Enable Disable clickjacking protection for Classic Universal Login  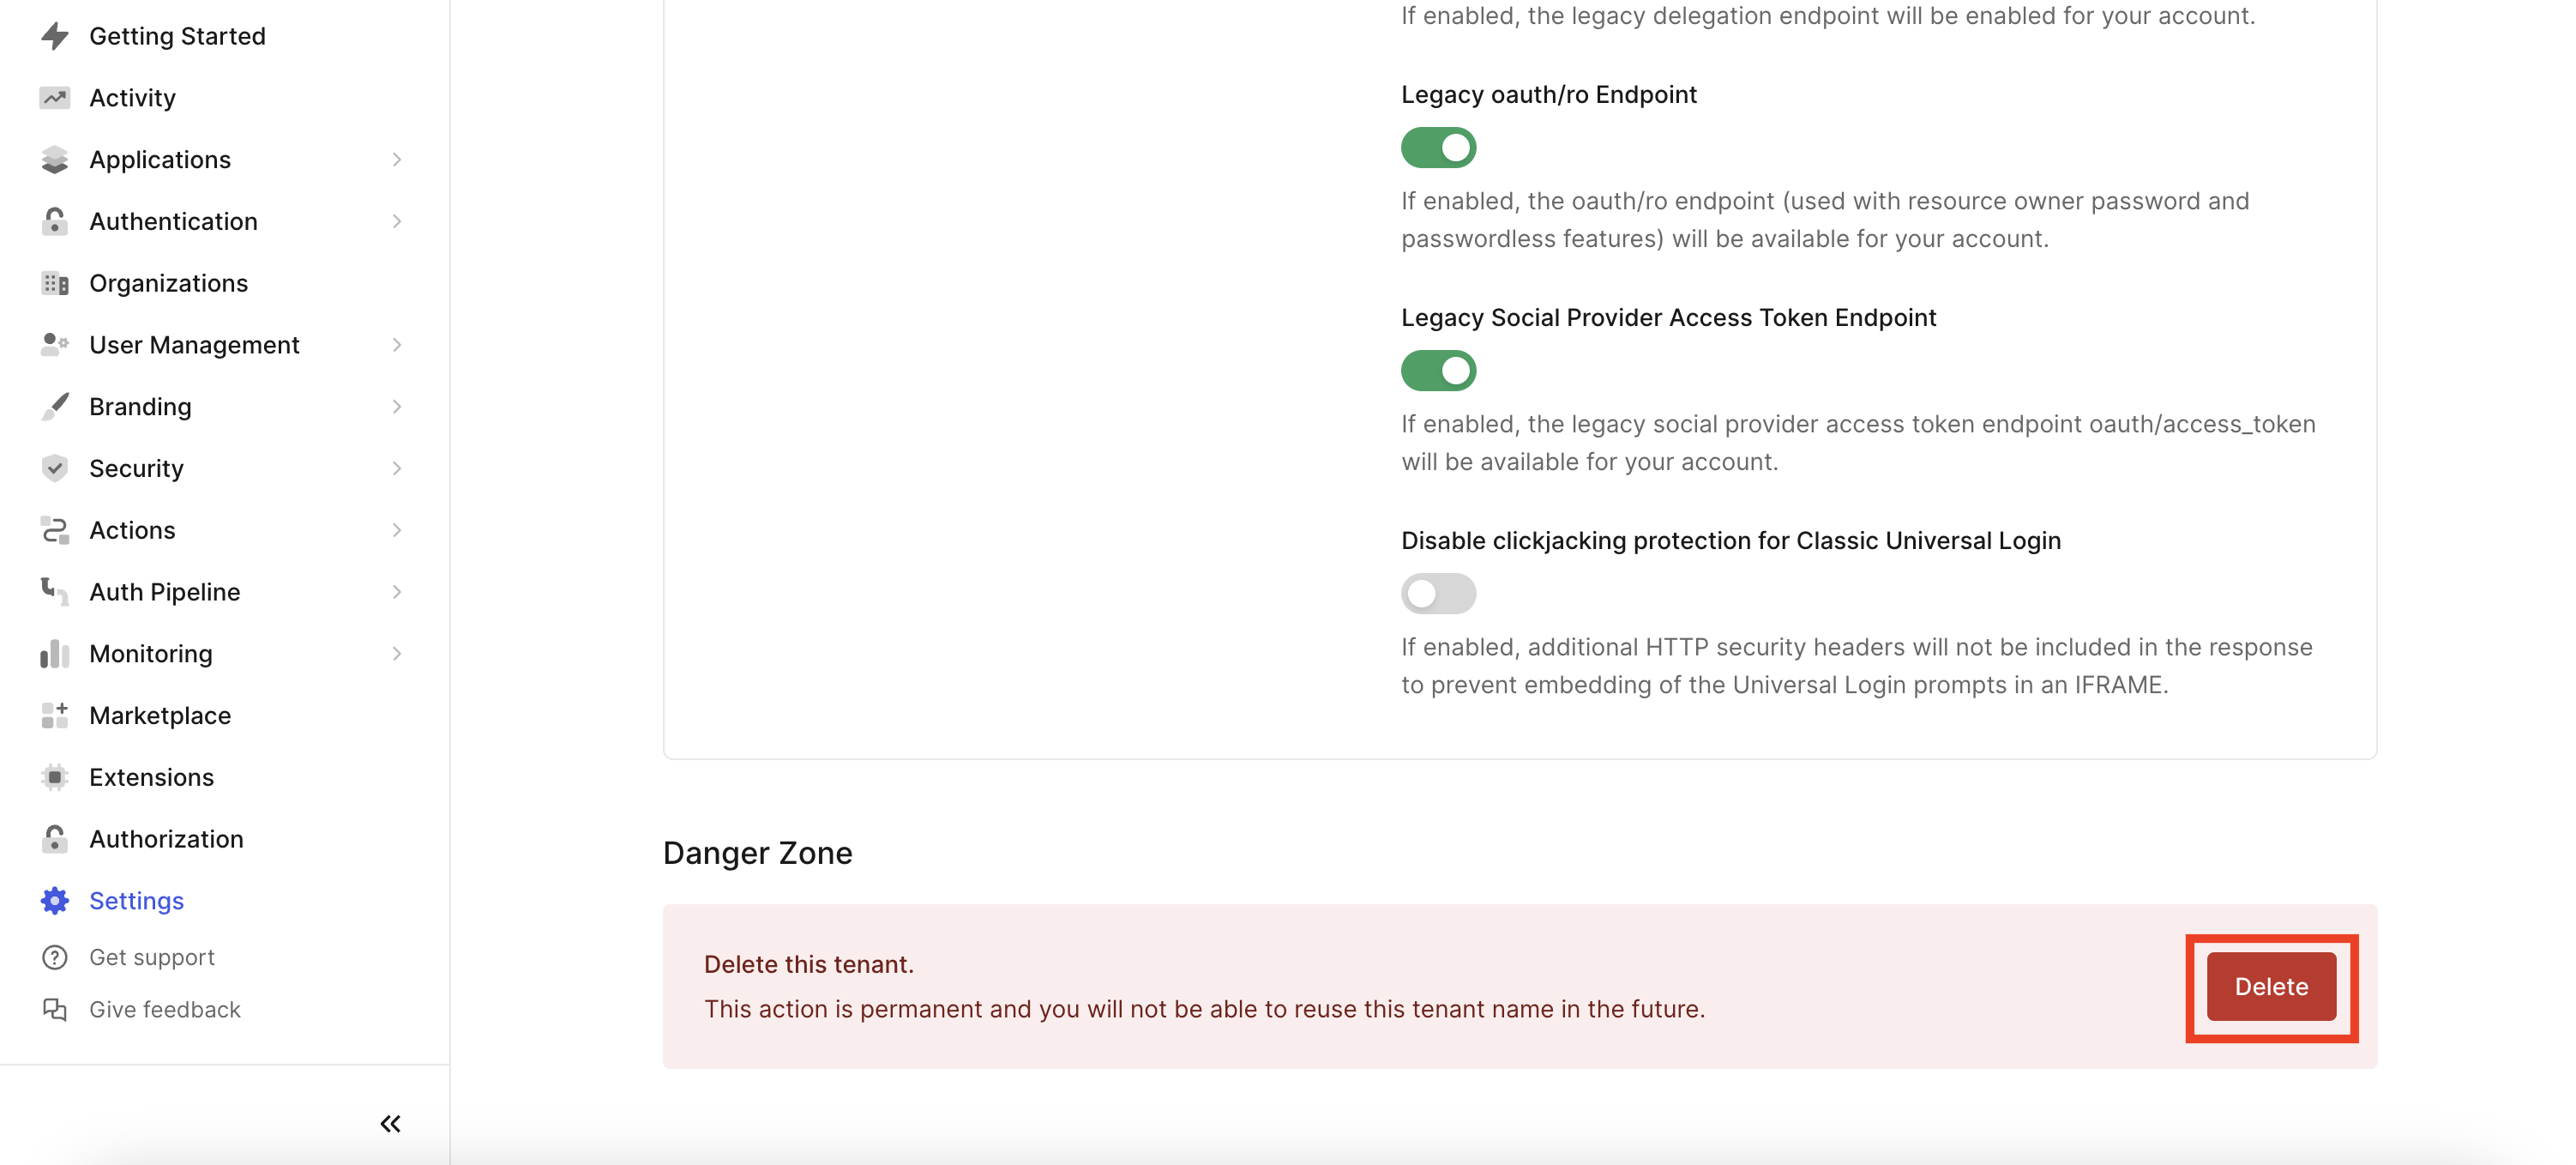coord(1438,593)
